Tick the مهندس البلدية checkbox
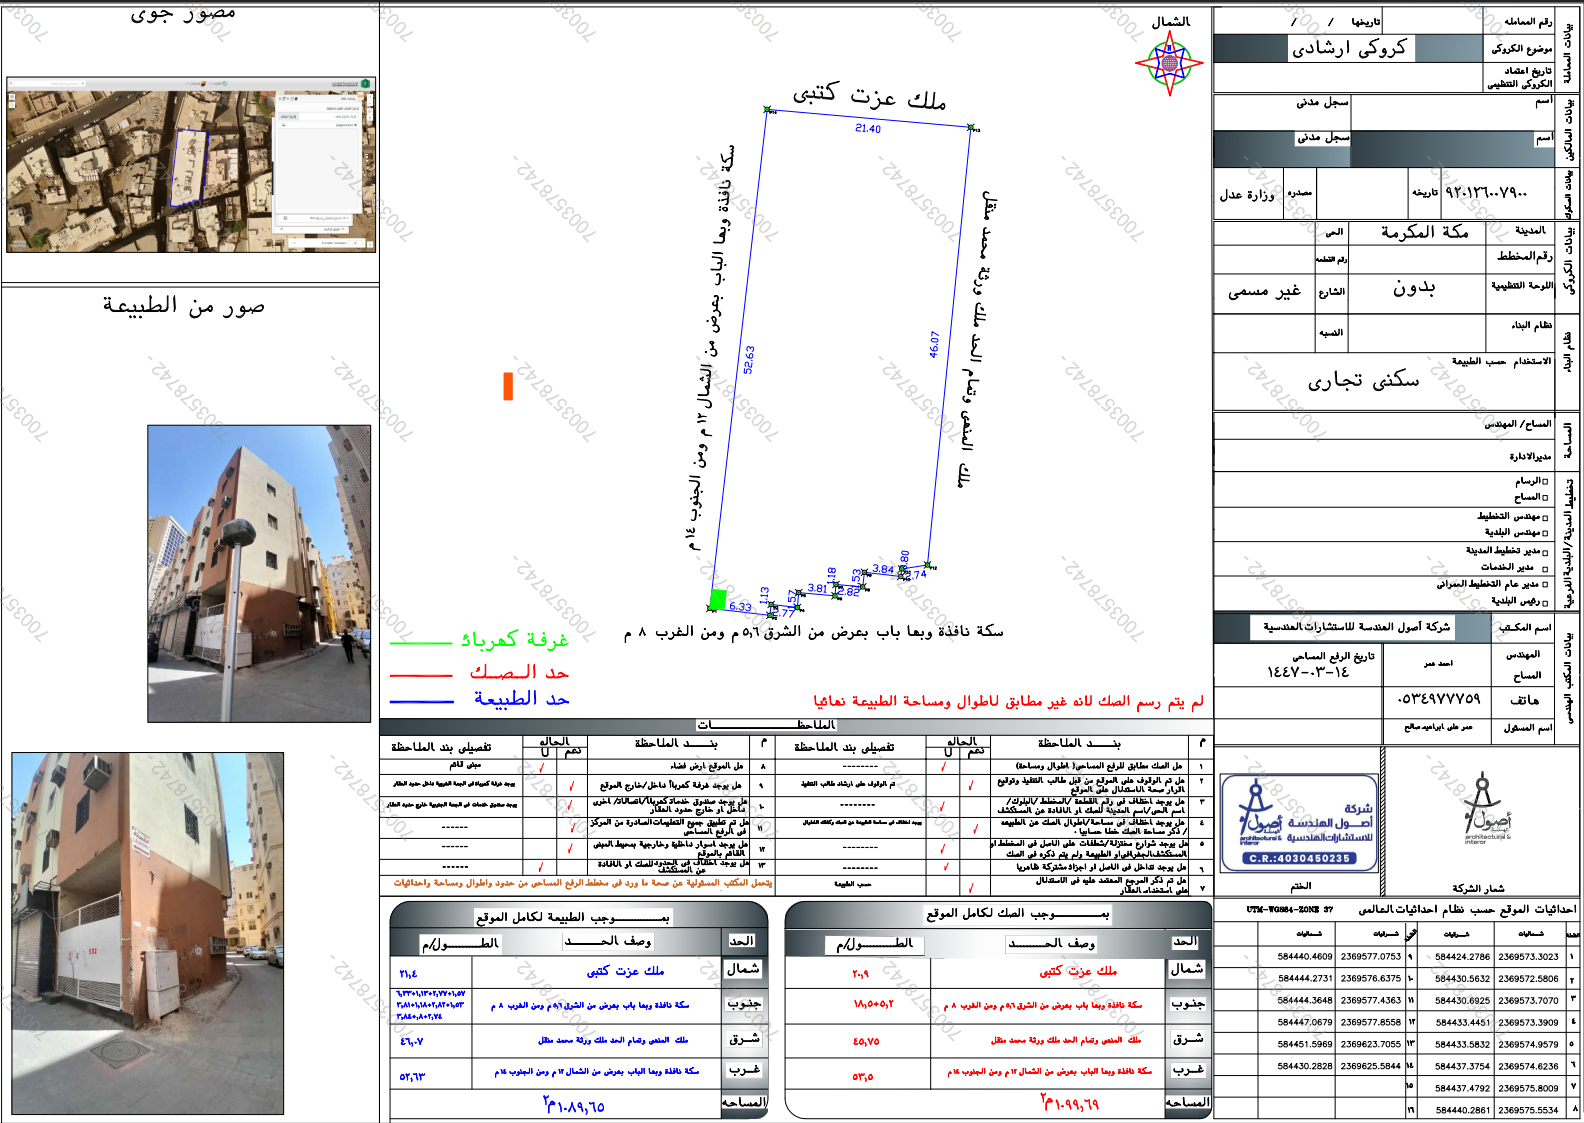Screen dimensions: 1584x1123 point(1545,533)
